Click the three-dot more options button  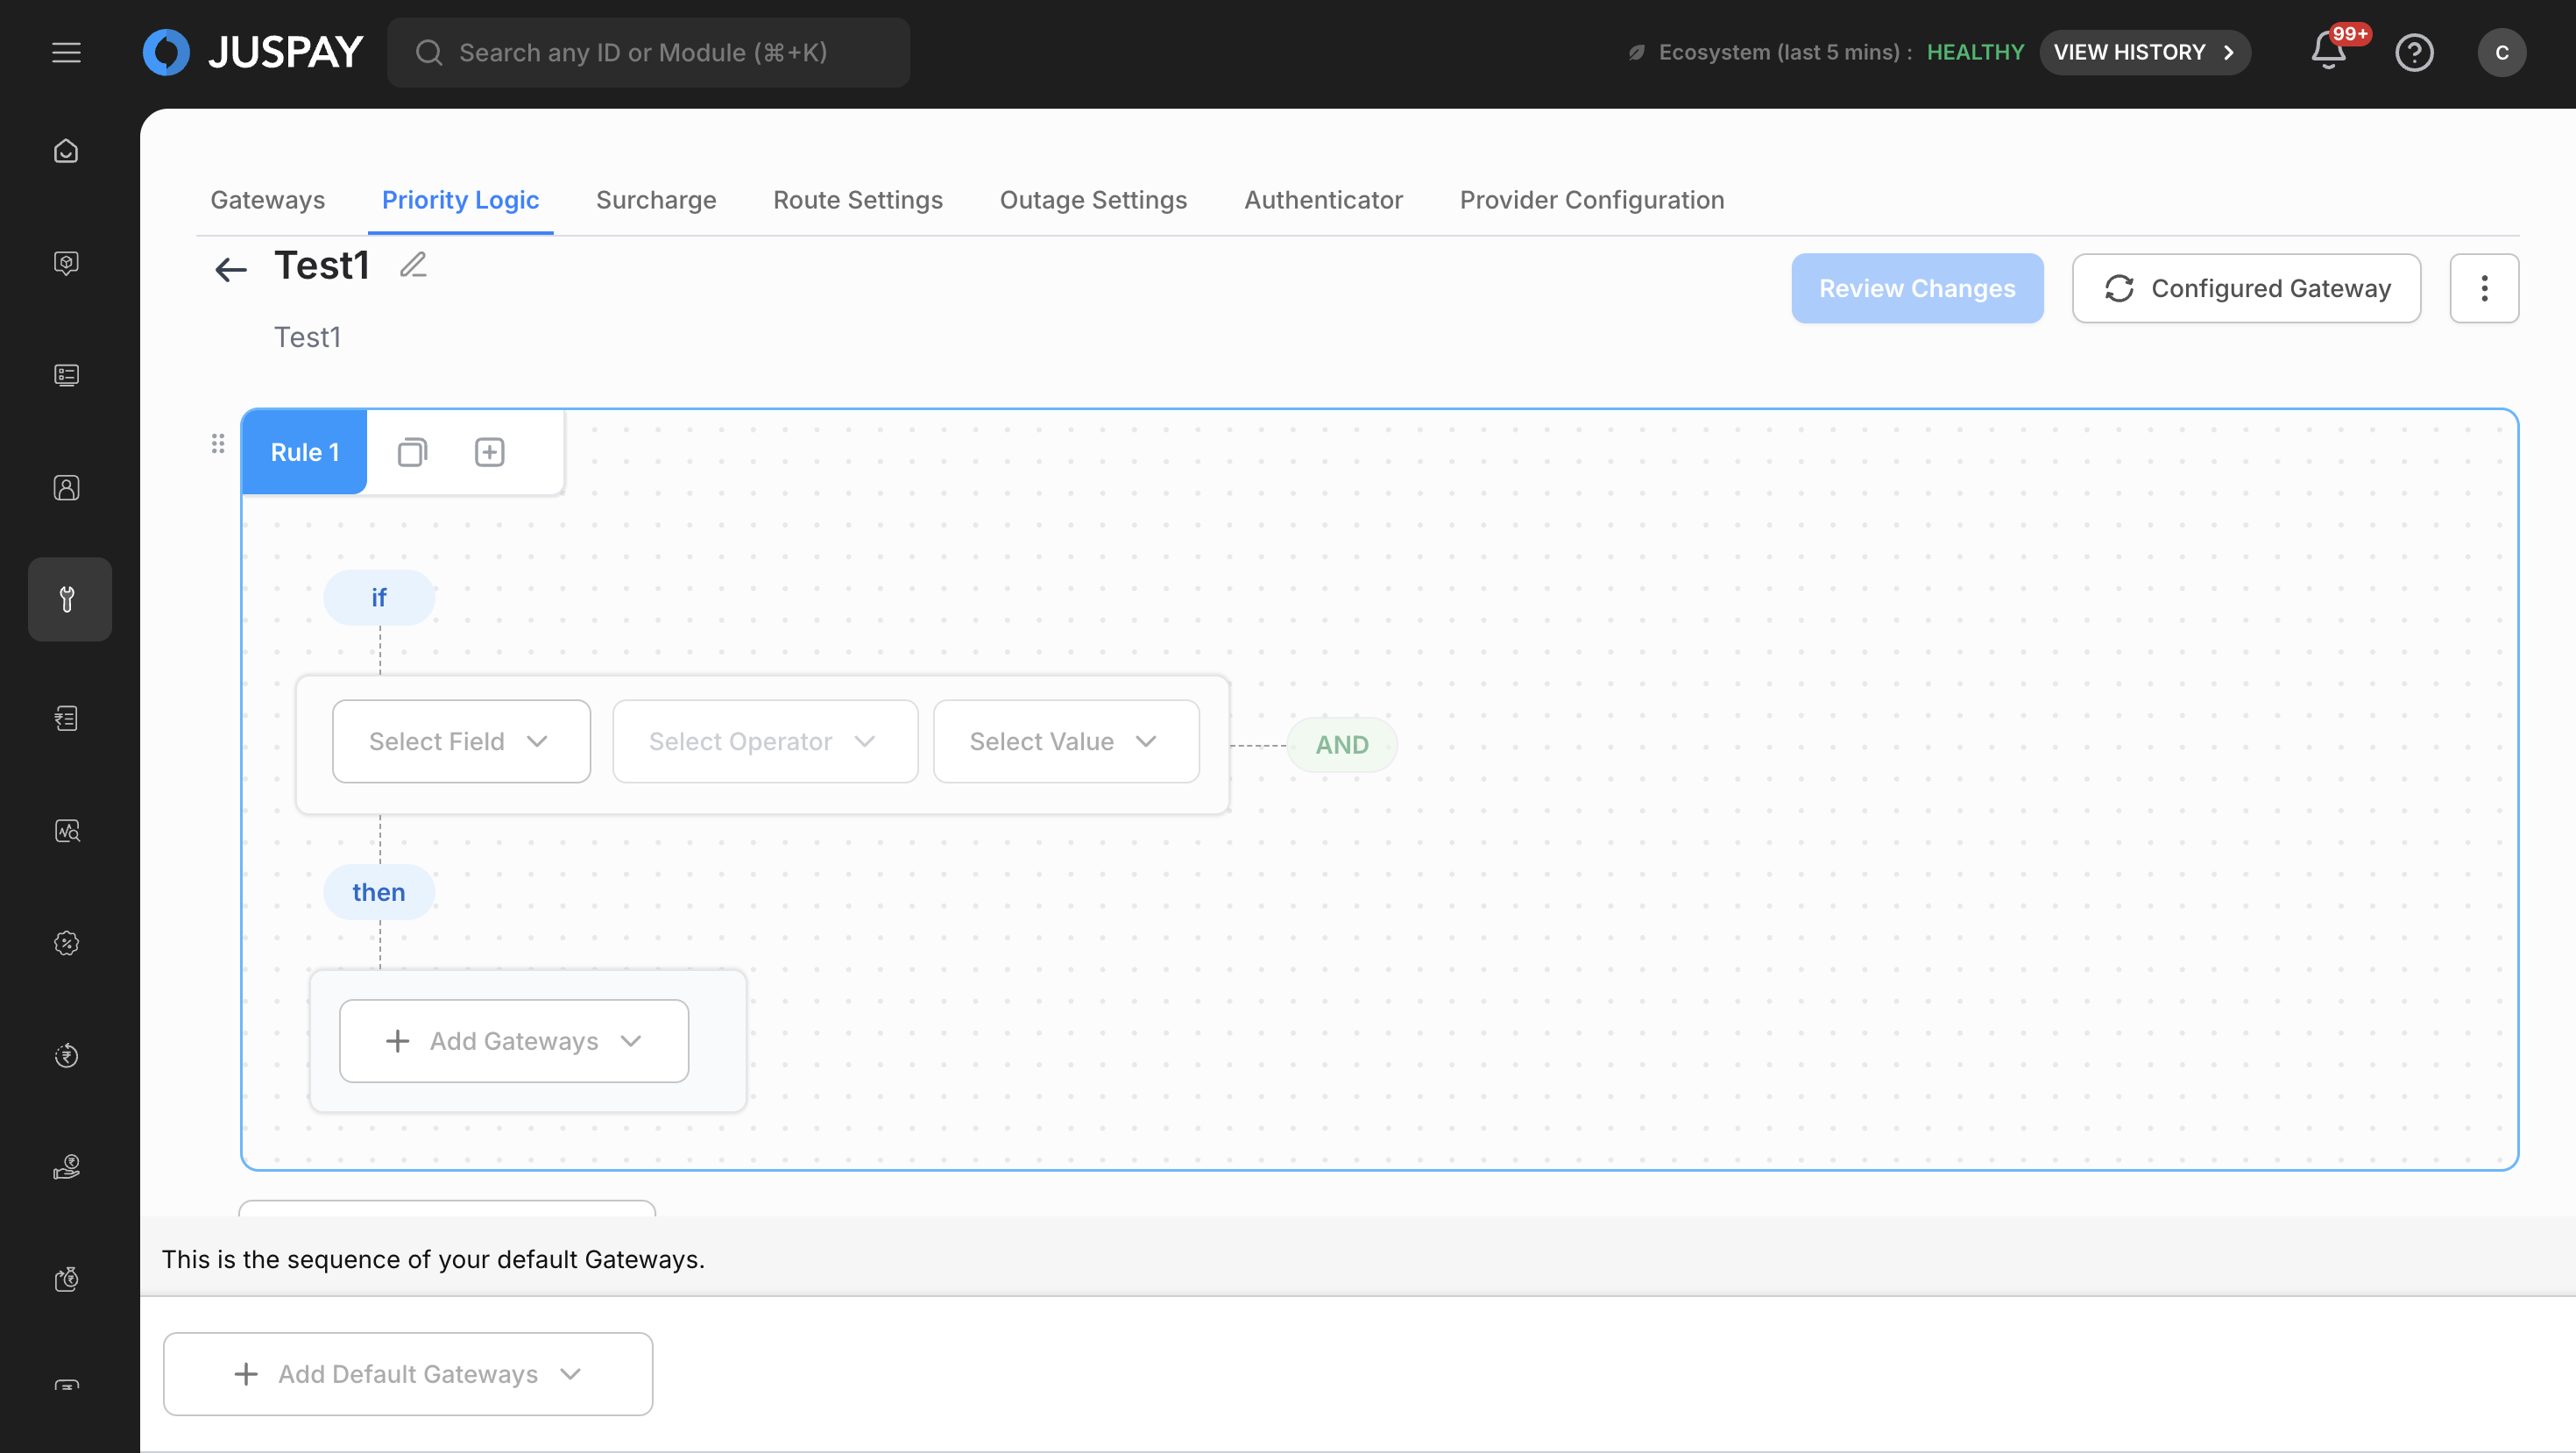pyautogui.click(x=2484, y=288)
